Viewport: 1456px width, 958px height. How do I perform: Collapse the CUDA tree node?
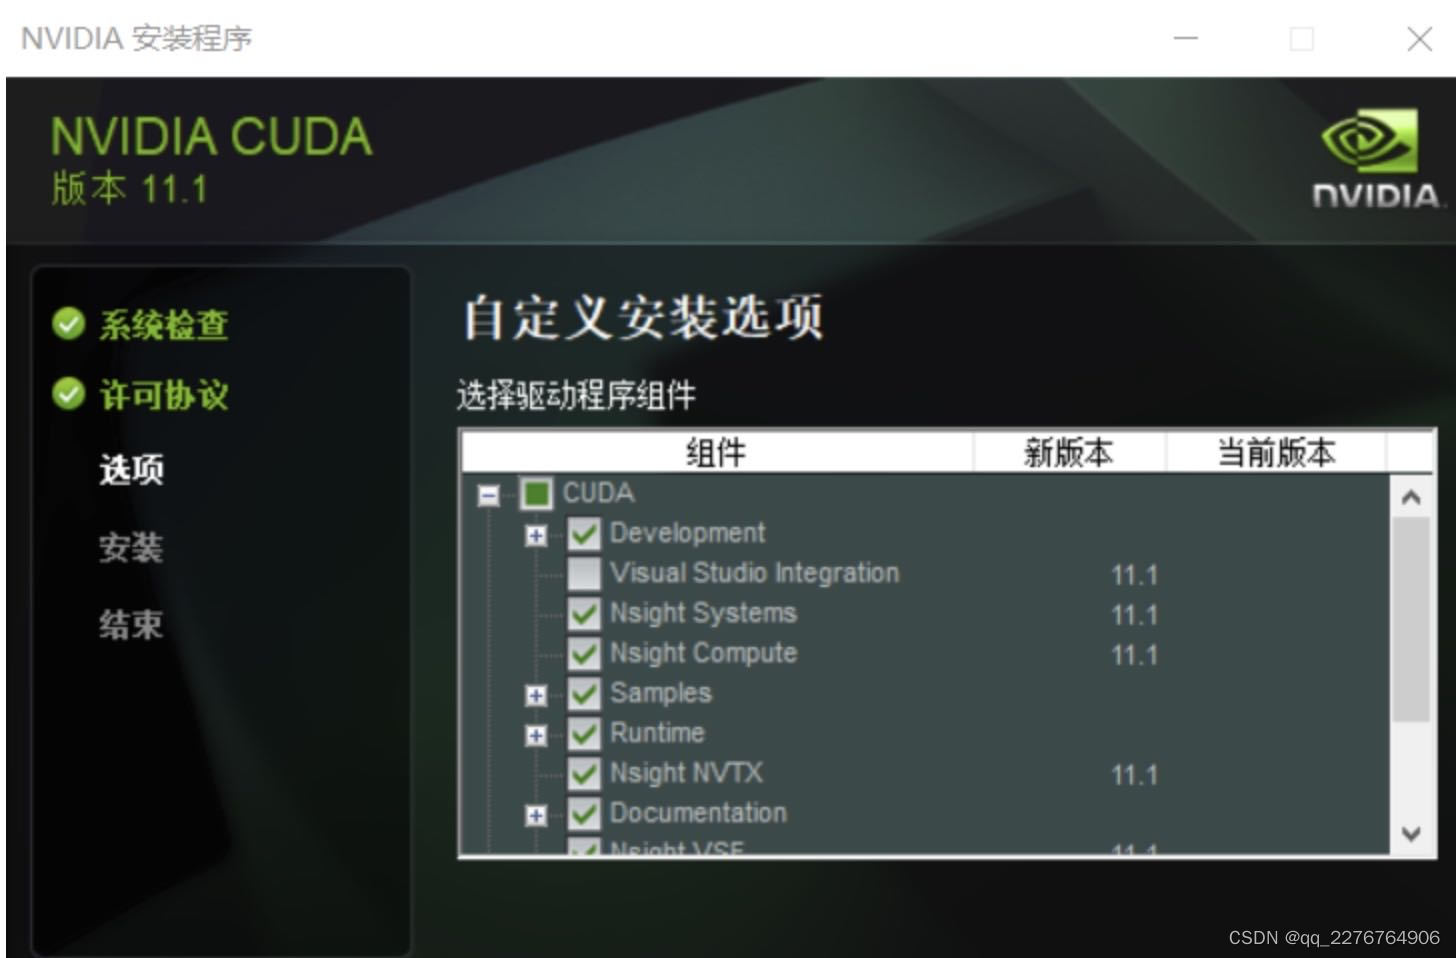coord(489,495)
